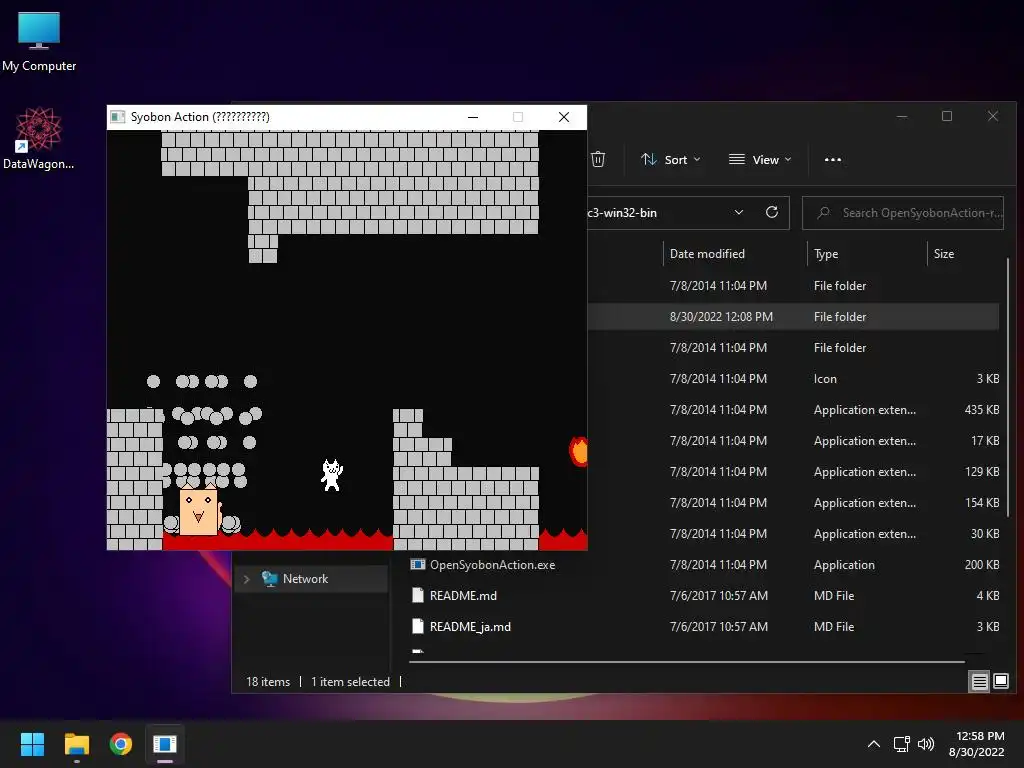Open the View menu in File Explorer
1024x768 pixels.
point(760,159)
